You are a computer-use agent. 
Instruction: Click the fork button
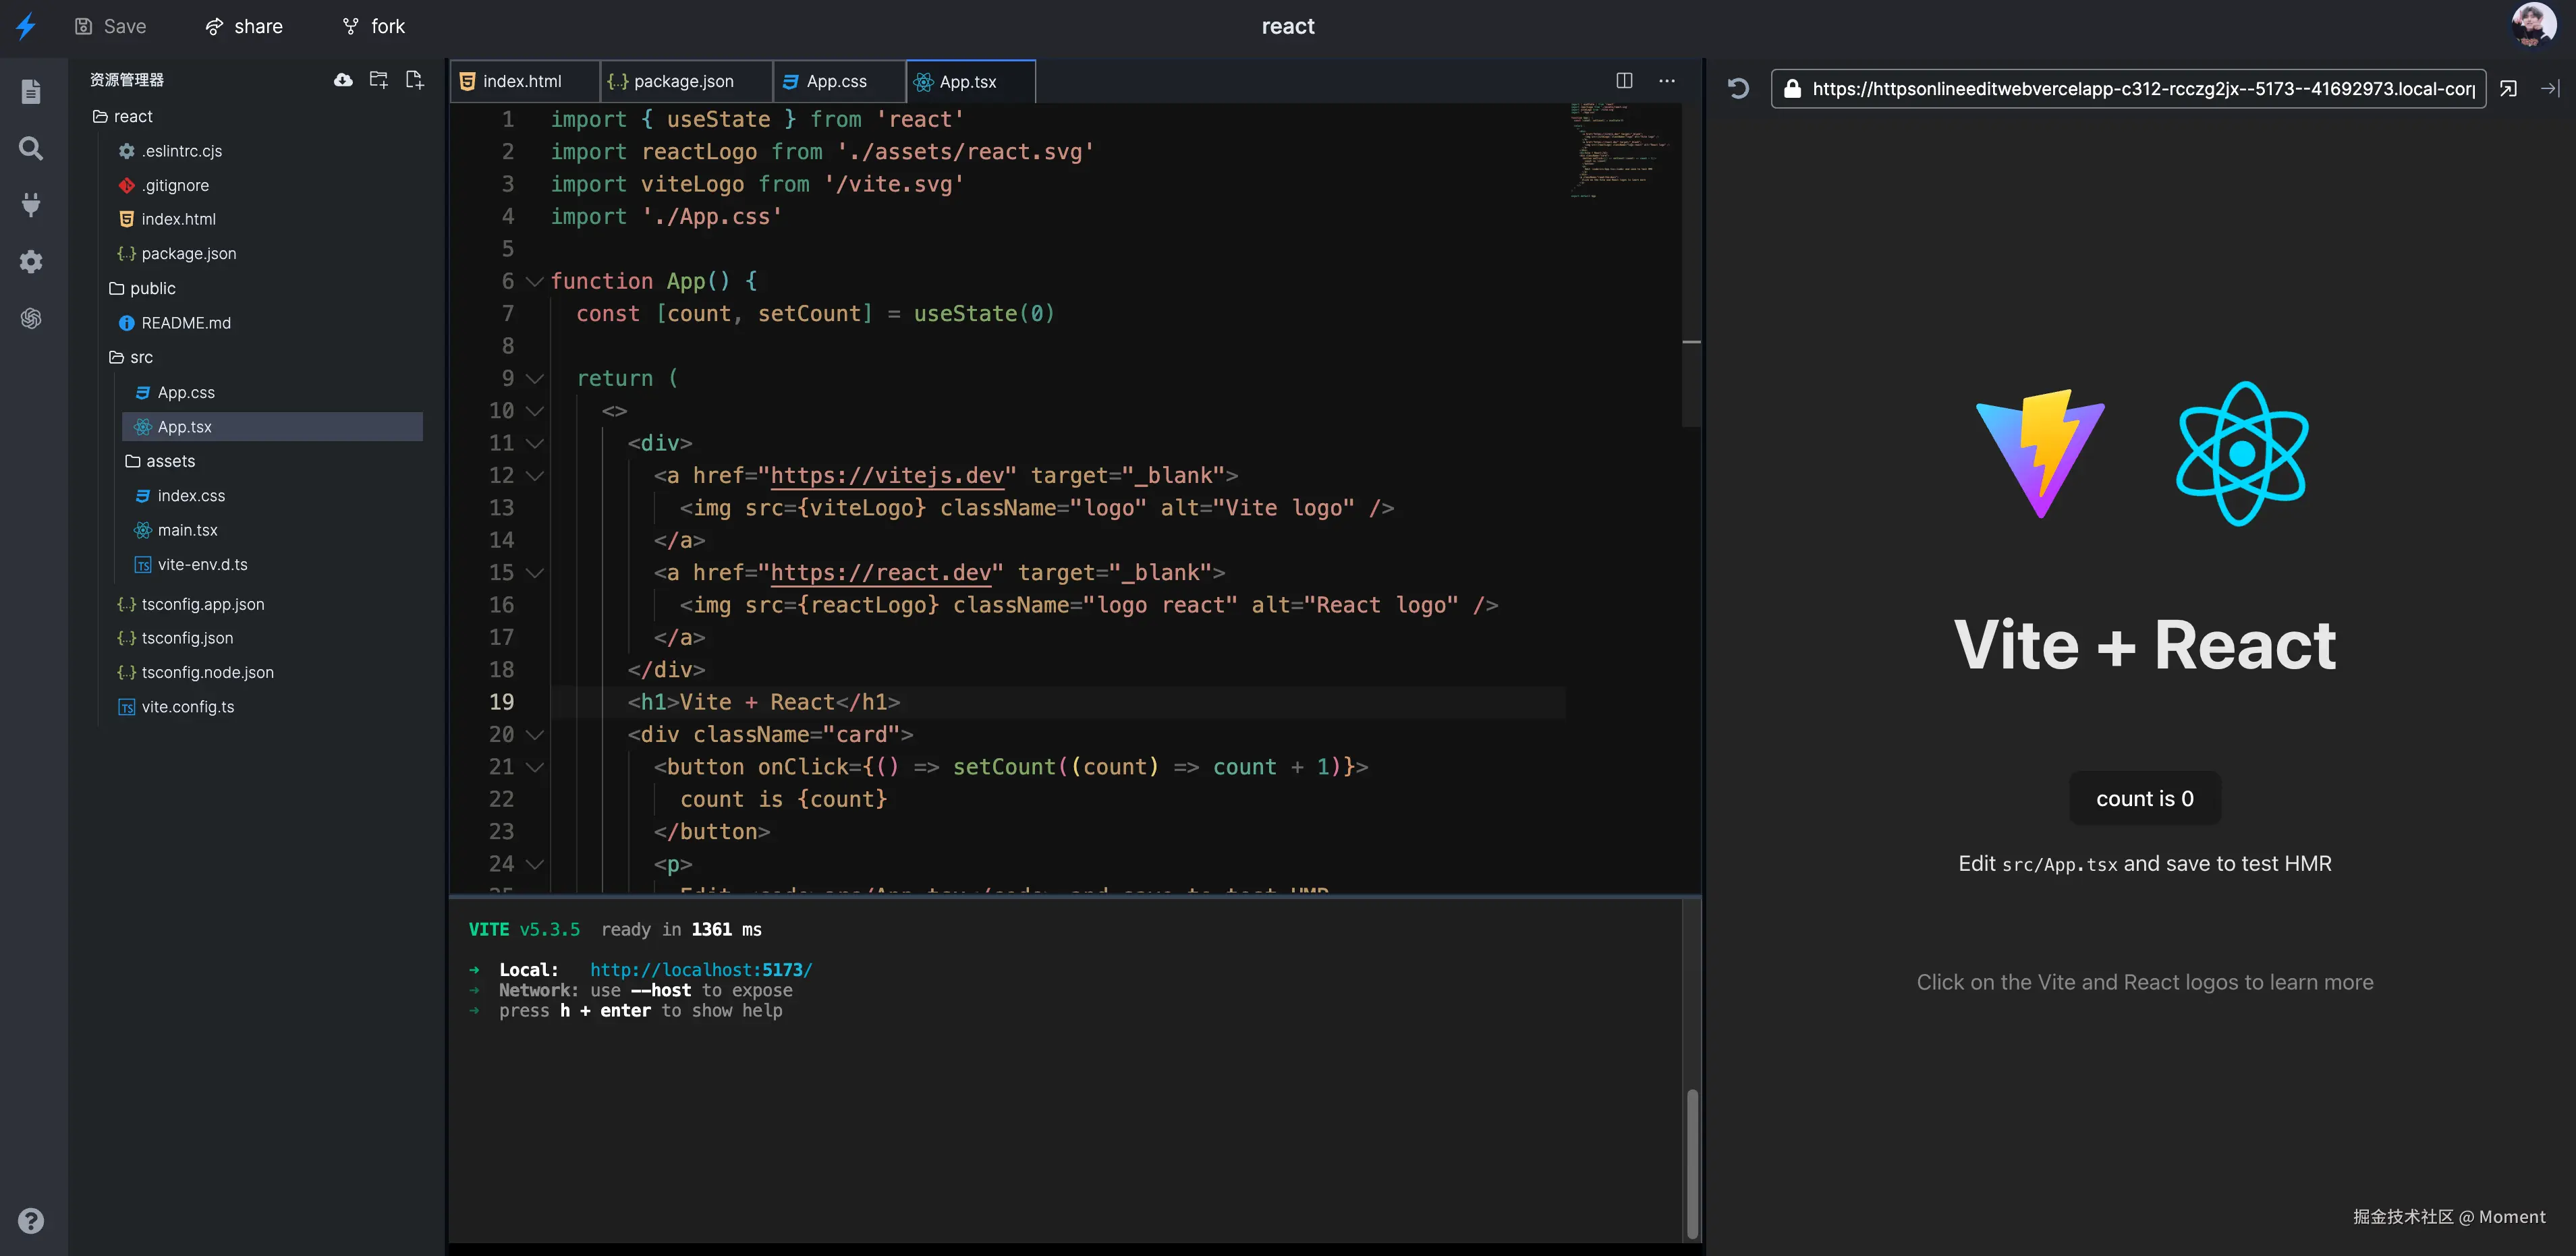374,27
